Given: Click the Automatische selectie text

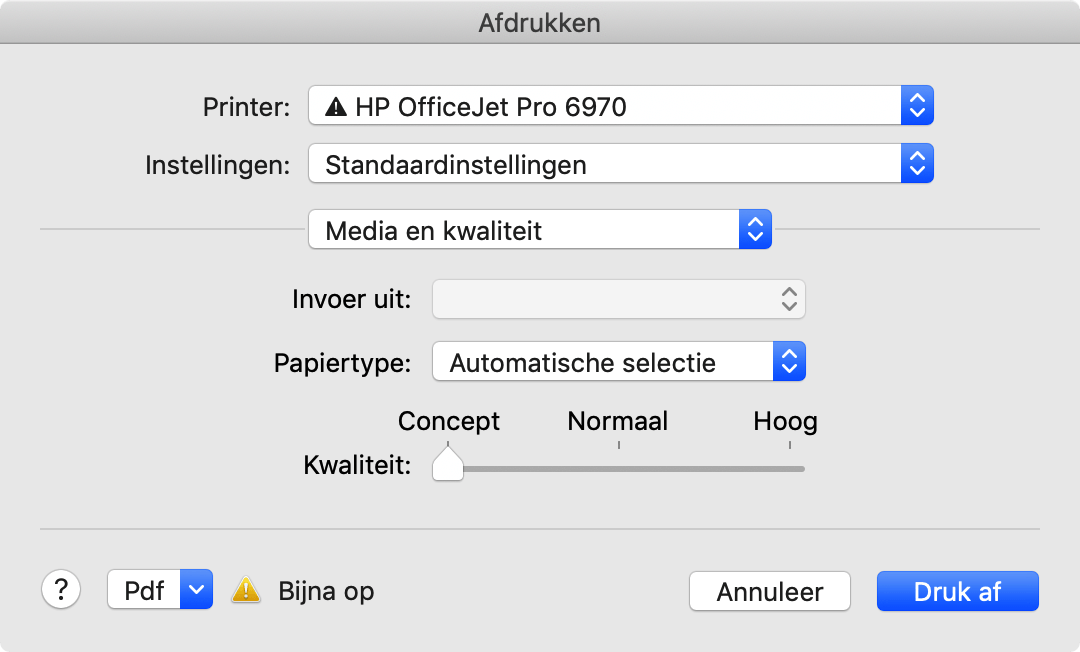Looking at the screenshot, I should tap(582, 362).
